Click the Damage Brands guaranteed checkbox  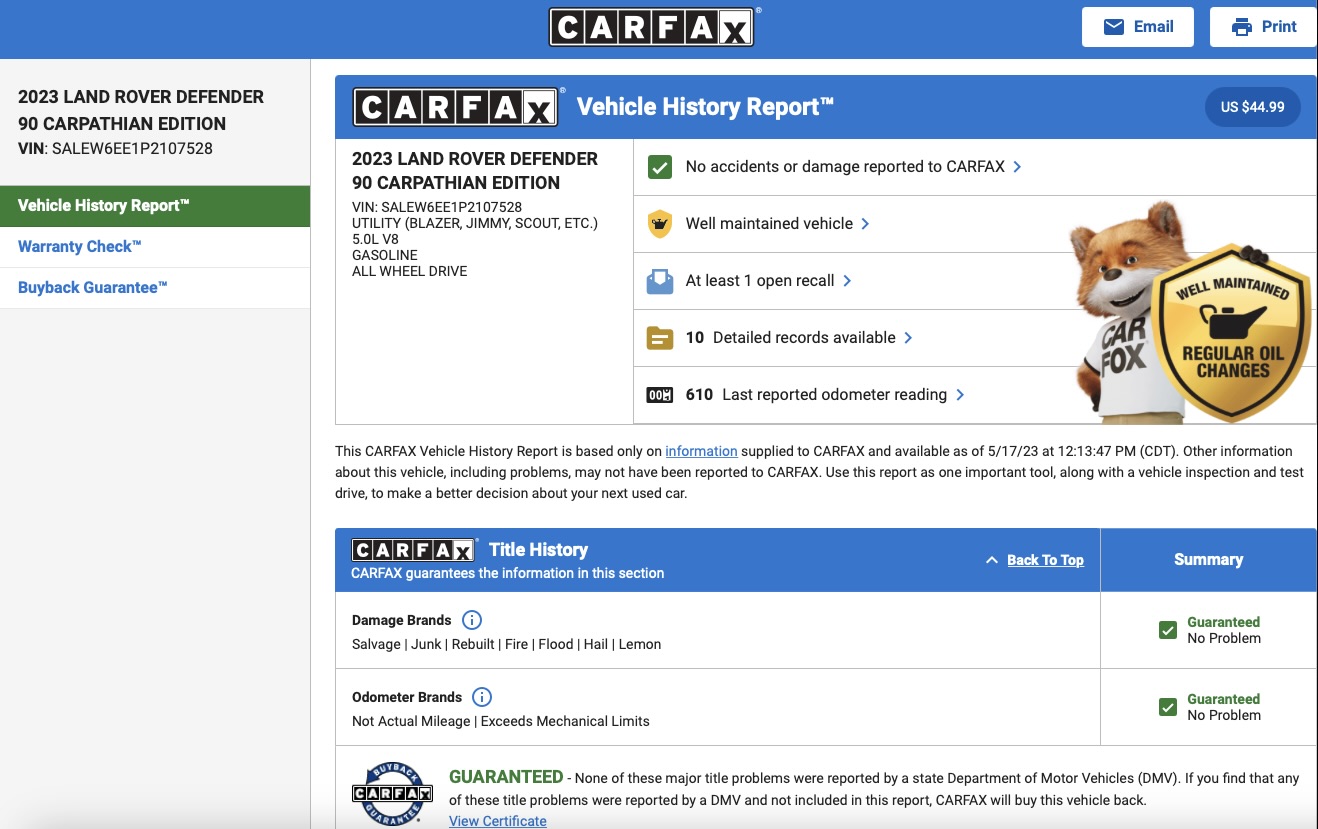pyautogui.click(x=1167, y=630)
